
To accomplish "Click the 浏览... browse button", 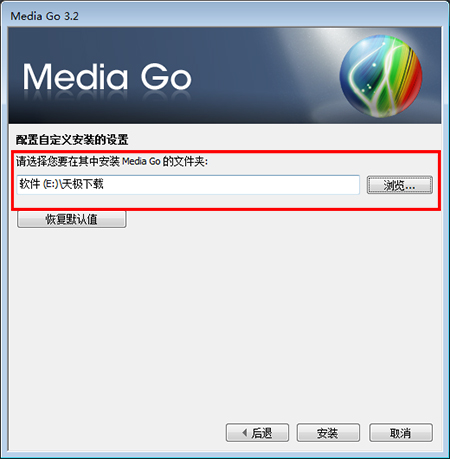I will (x=400, y=185).
